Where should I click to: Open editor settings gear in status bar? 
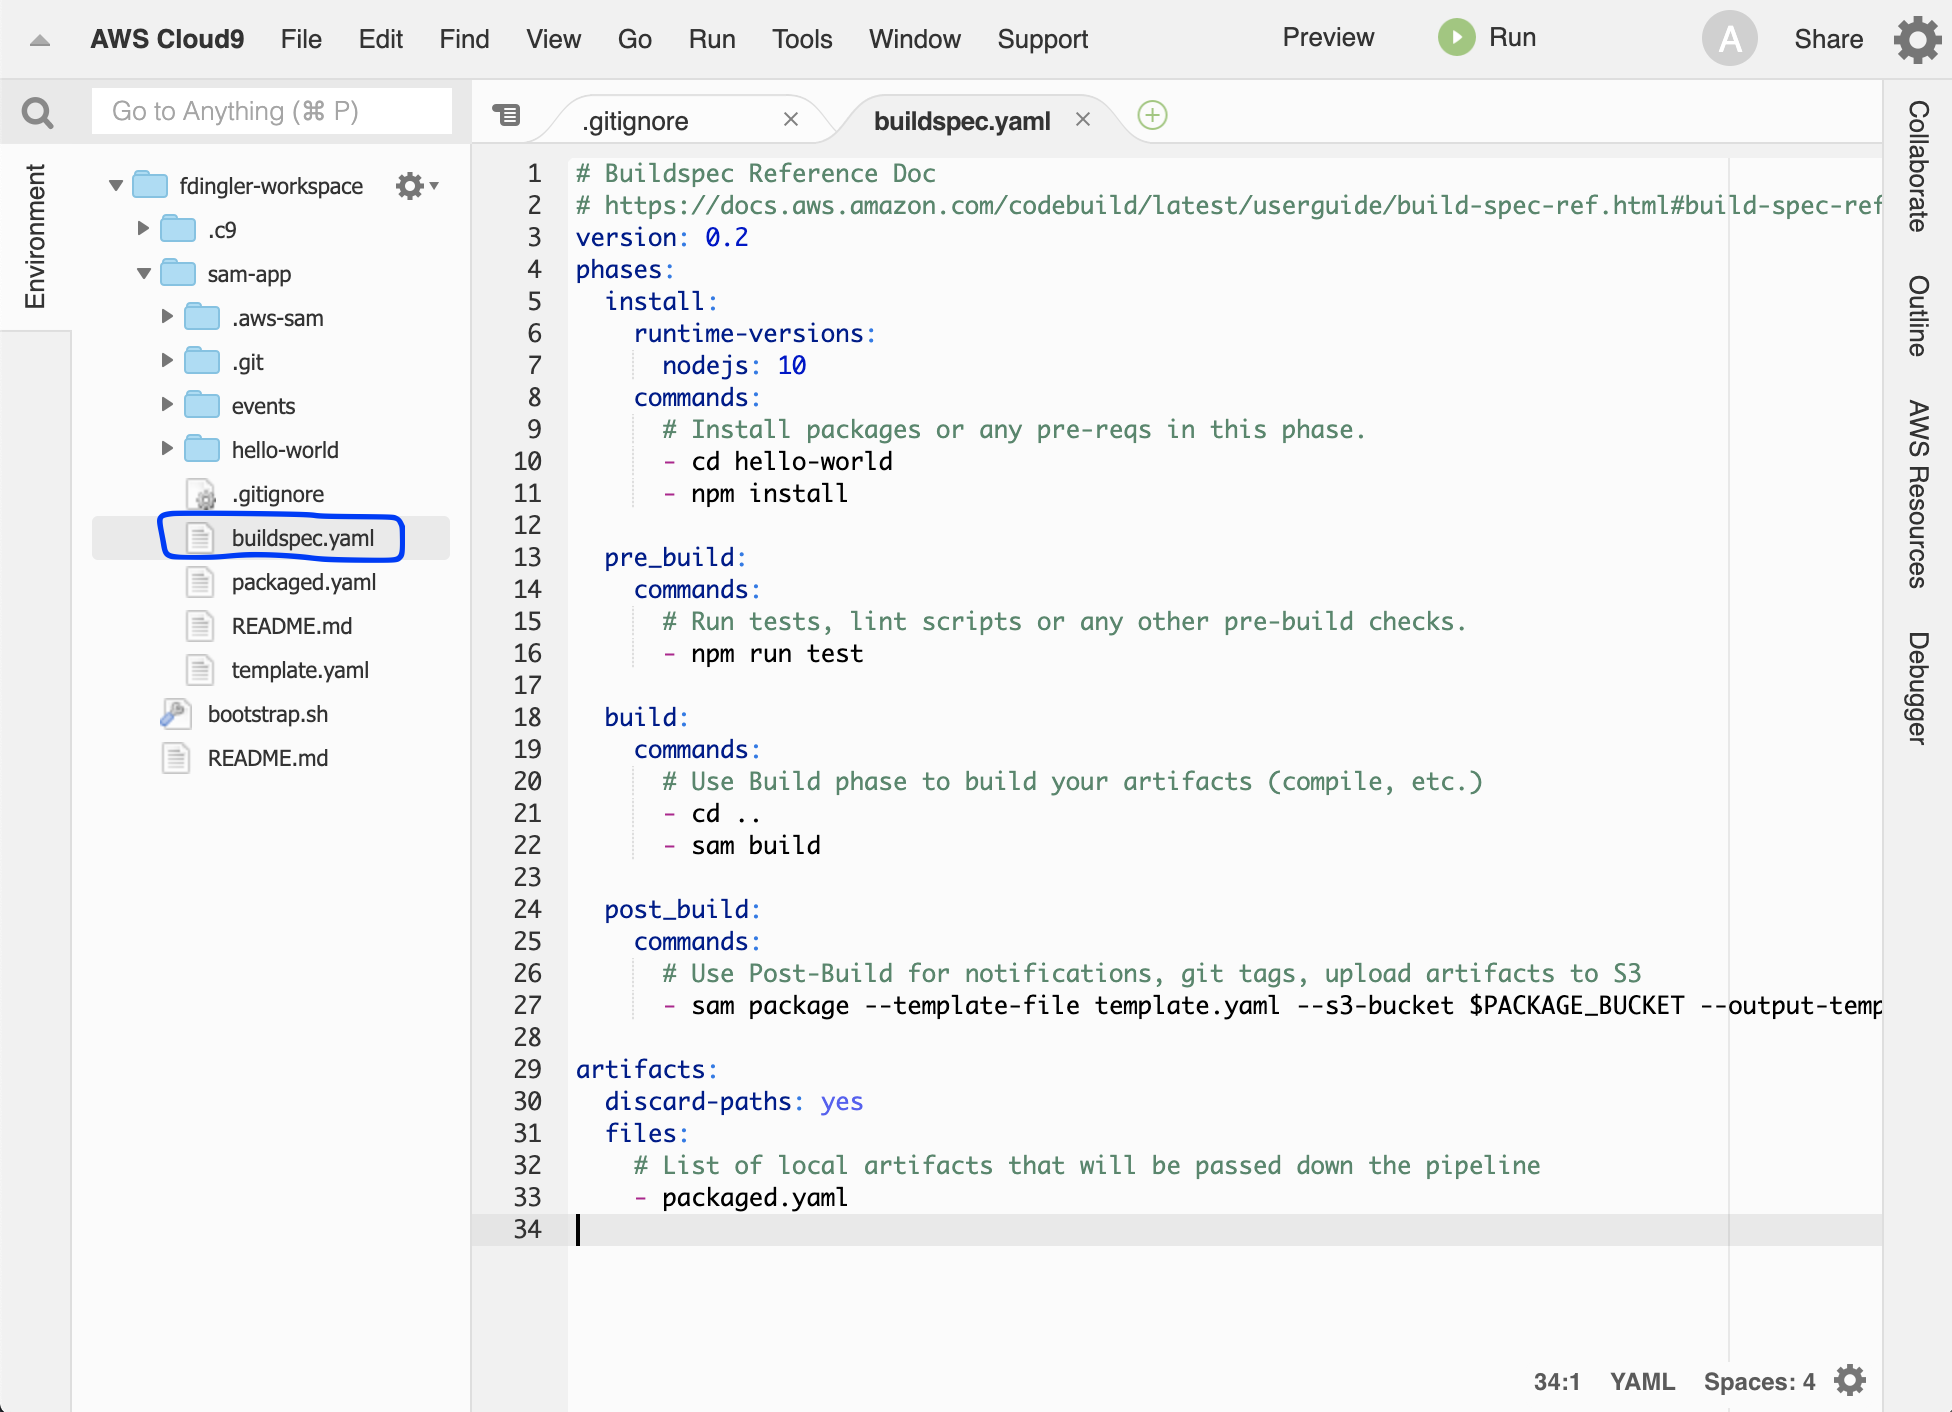pos(1850,1380)
